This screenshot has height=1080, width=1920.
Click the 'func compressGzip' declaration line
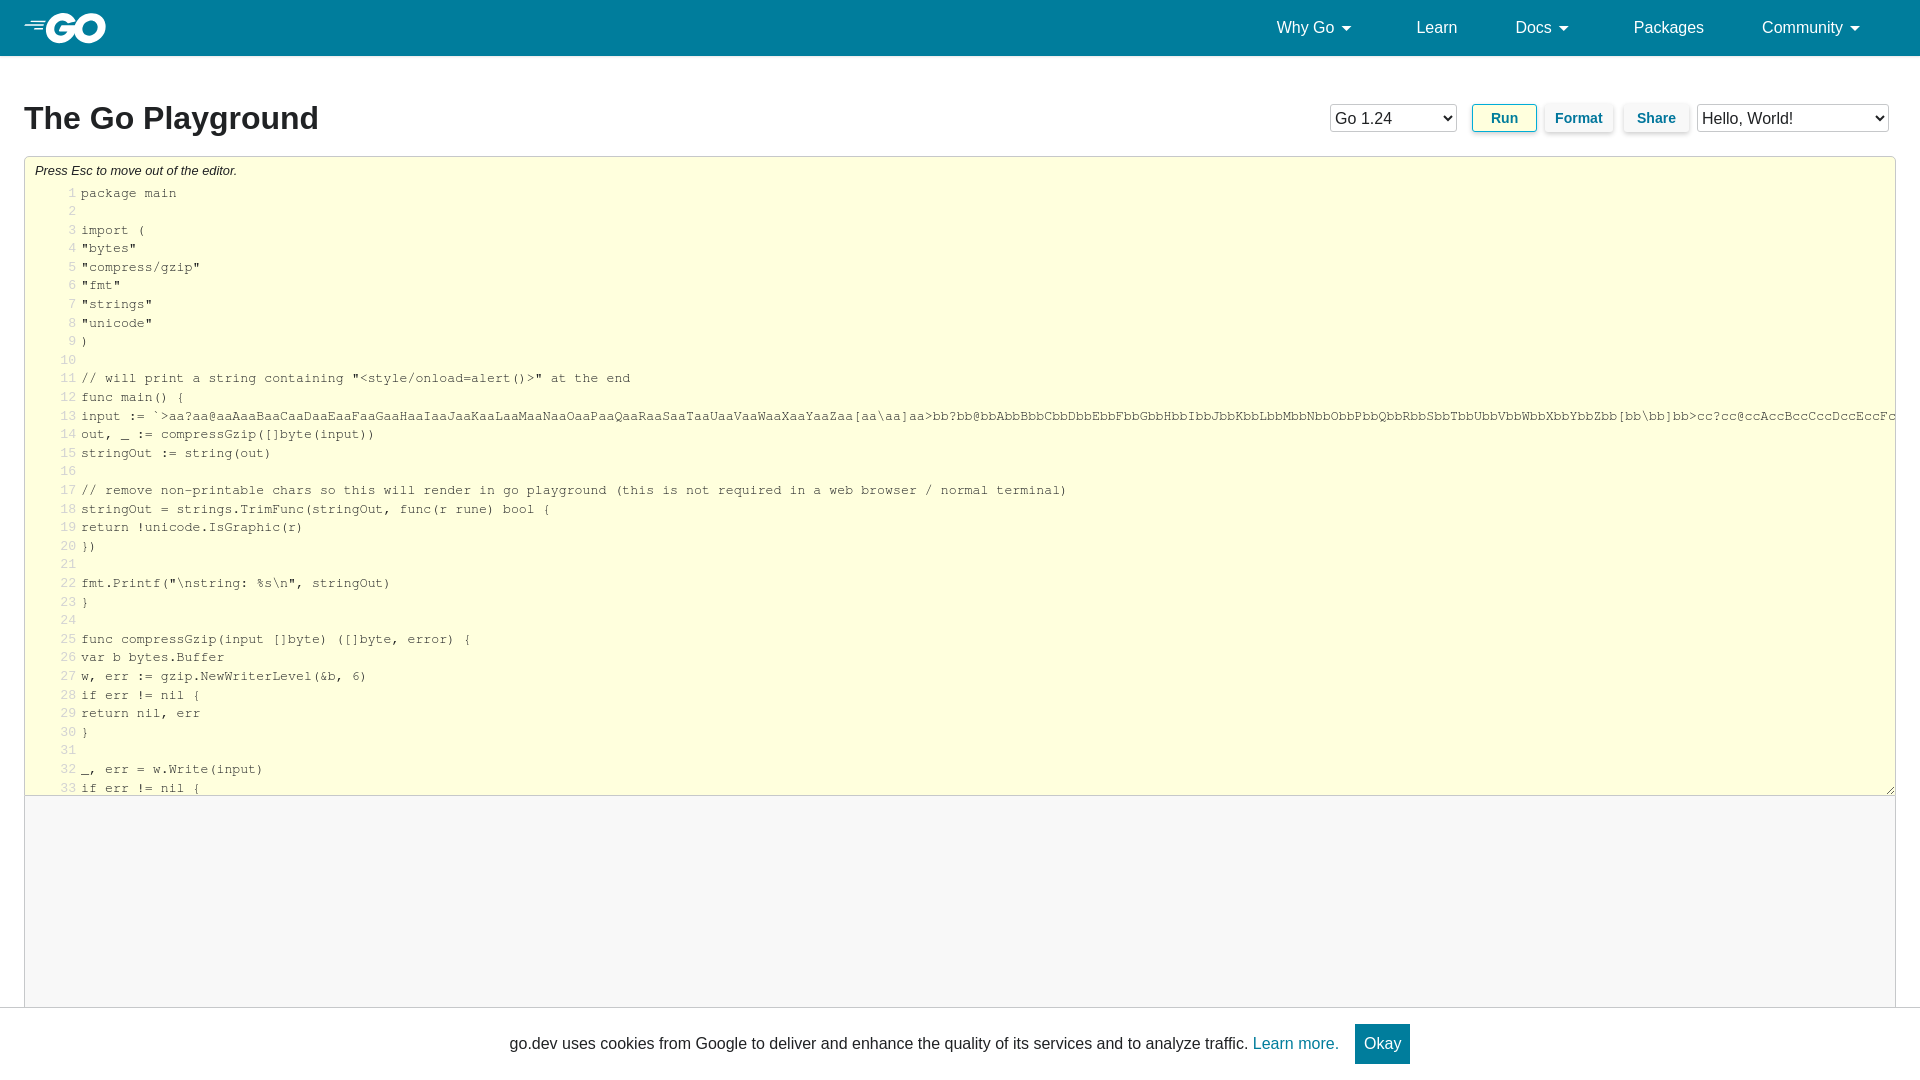click(x=276, y=640)
